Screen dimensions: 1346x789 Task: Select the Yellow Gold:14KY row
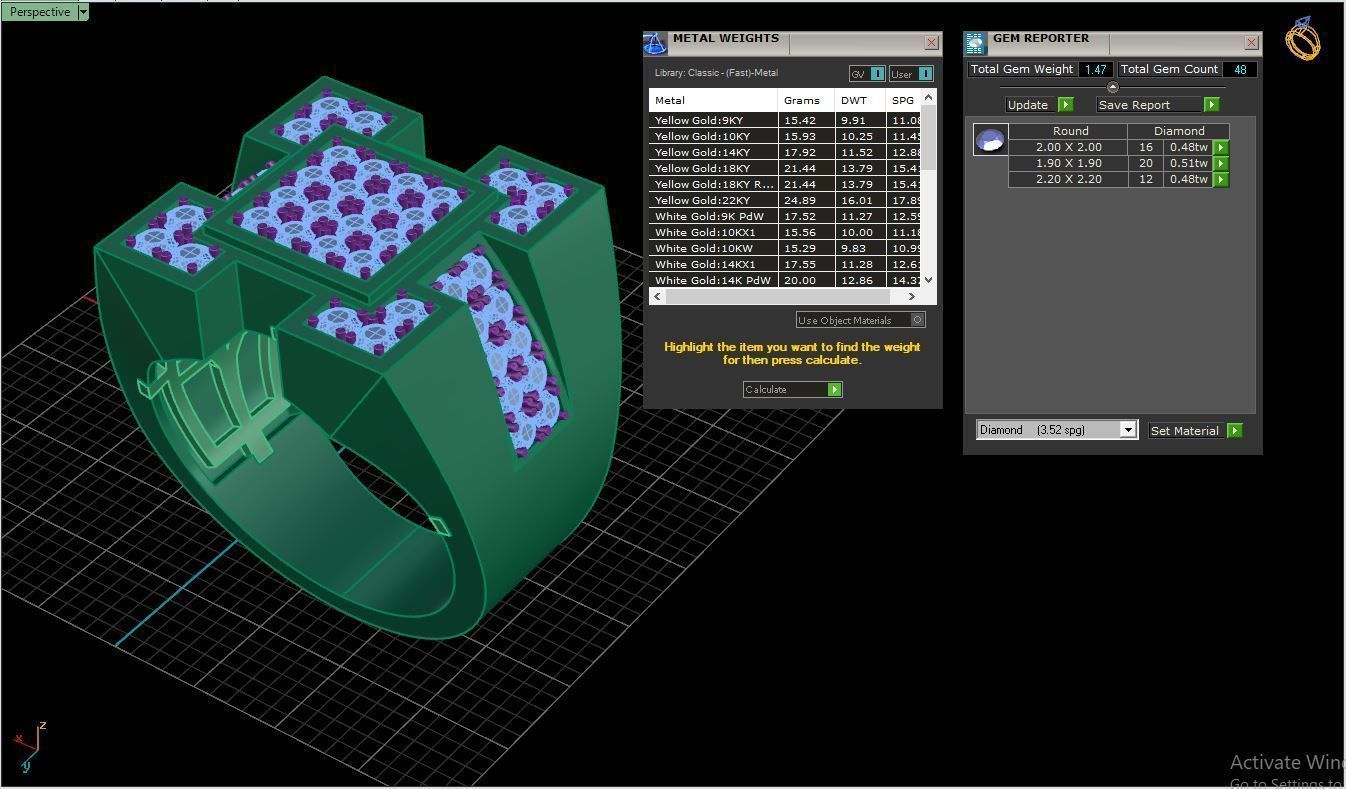point(785,152)
